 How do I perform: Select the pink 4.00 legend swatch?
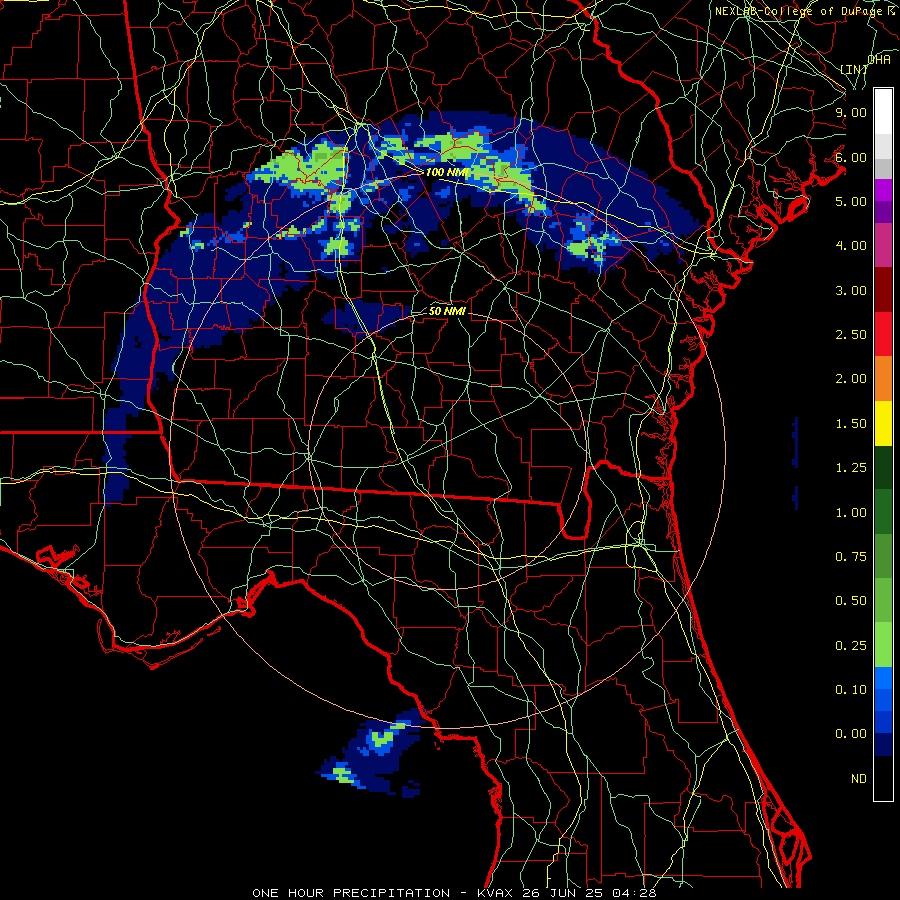[883, 245]
